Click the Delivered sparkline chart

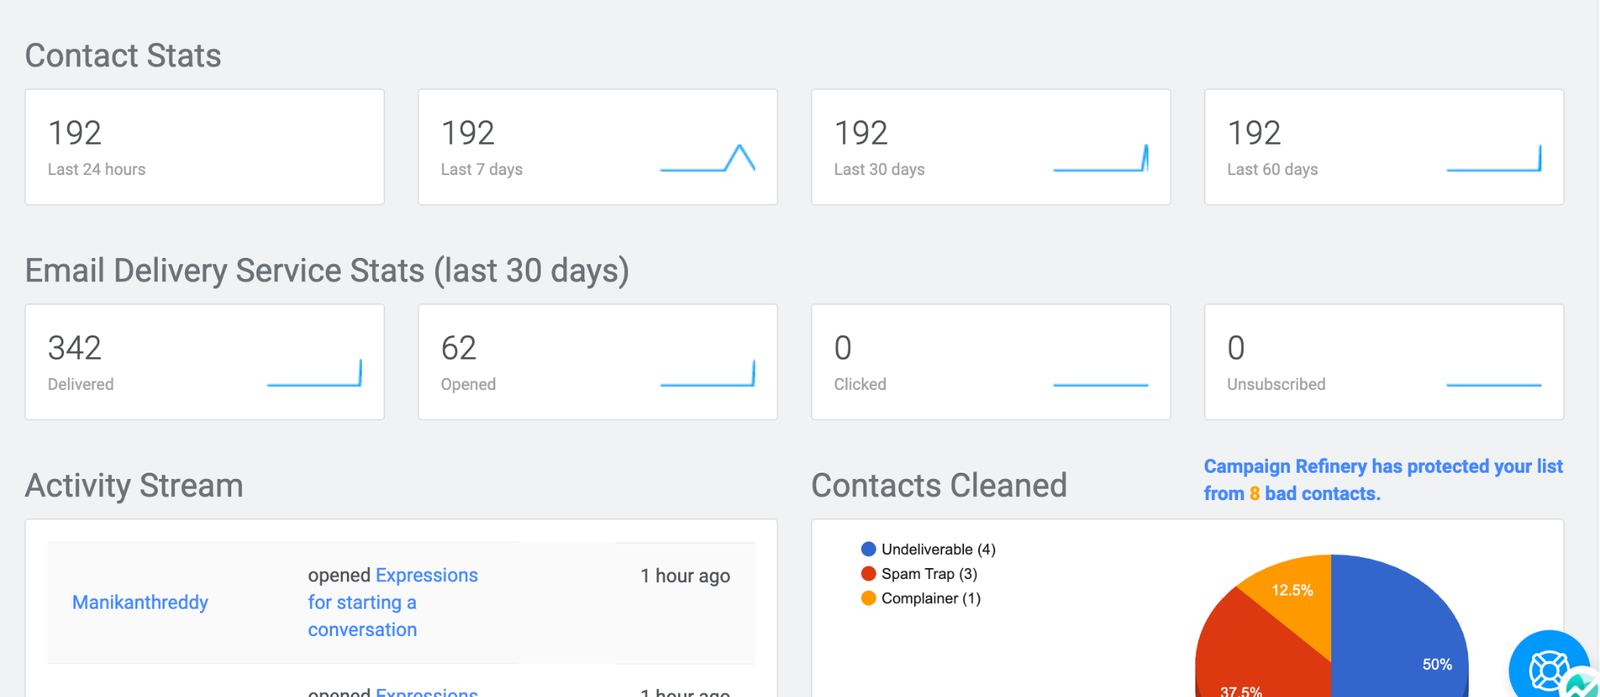(314, 373)
